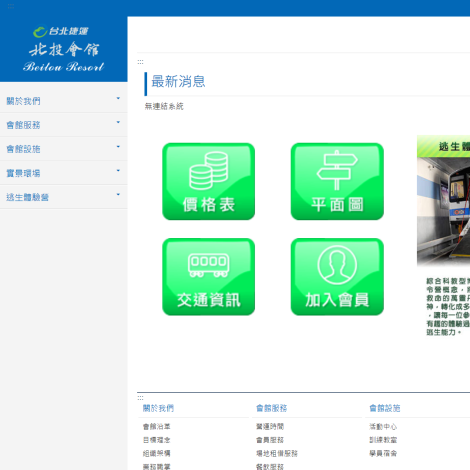The height and width of the screenshot is (470, 470).
Task: Expand the 會館服務 sidebar arrow
Action: point(118,122)
